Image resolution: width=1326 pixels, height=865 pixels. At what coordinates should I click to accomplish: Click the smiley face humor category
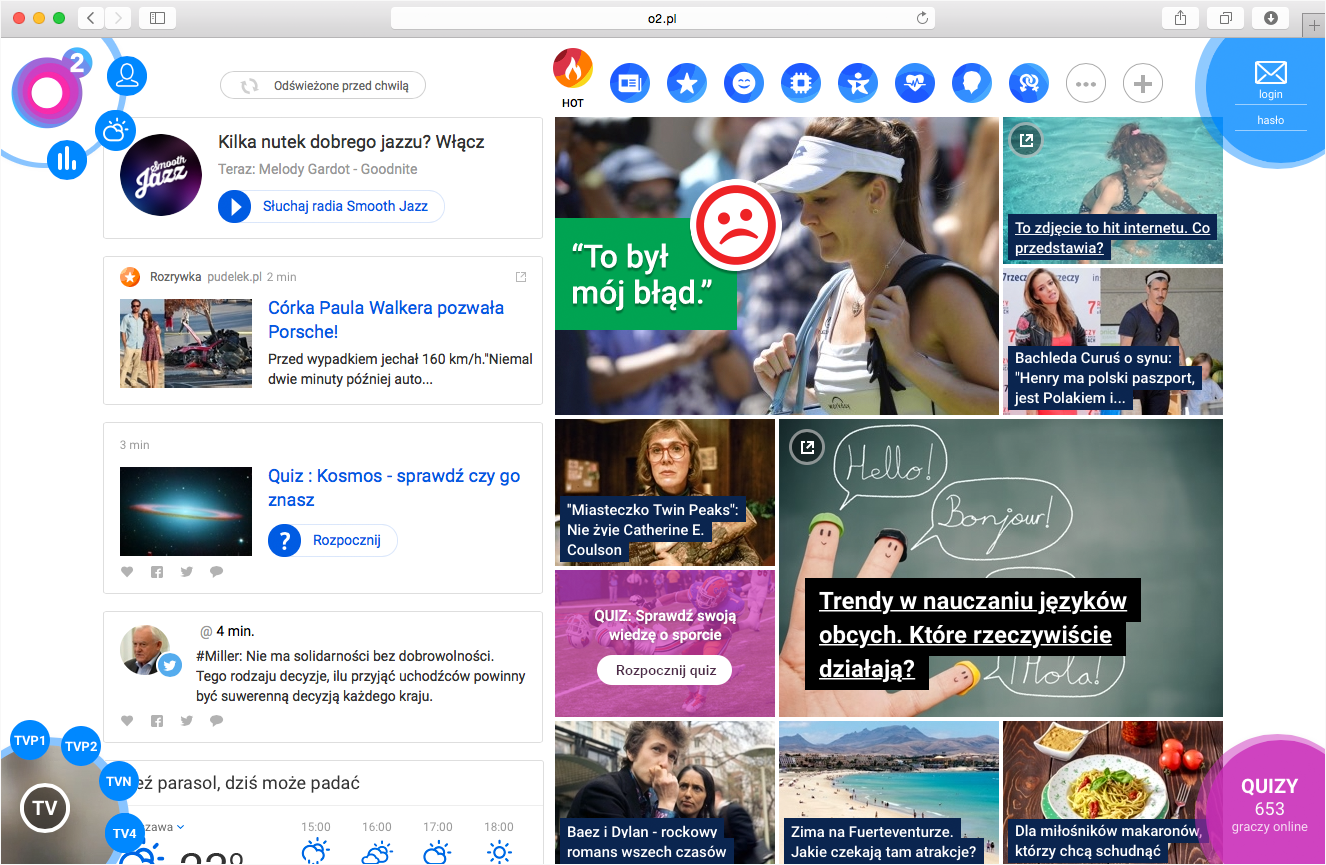point(744,84)
